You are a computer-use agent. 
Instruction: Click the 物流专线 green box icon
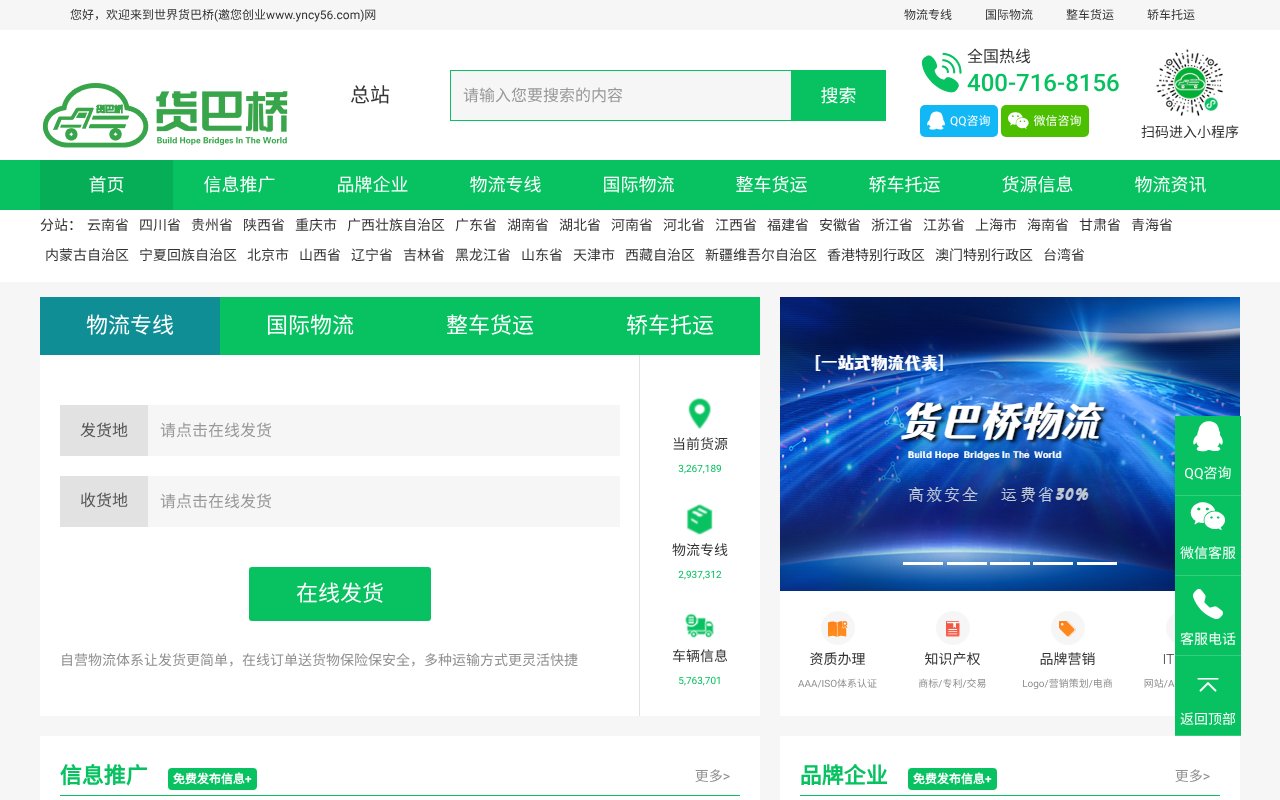click(x=699, y=519)
